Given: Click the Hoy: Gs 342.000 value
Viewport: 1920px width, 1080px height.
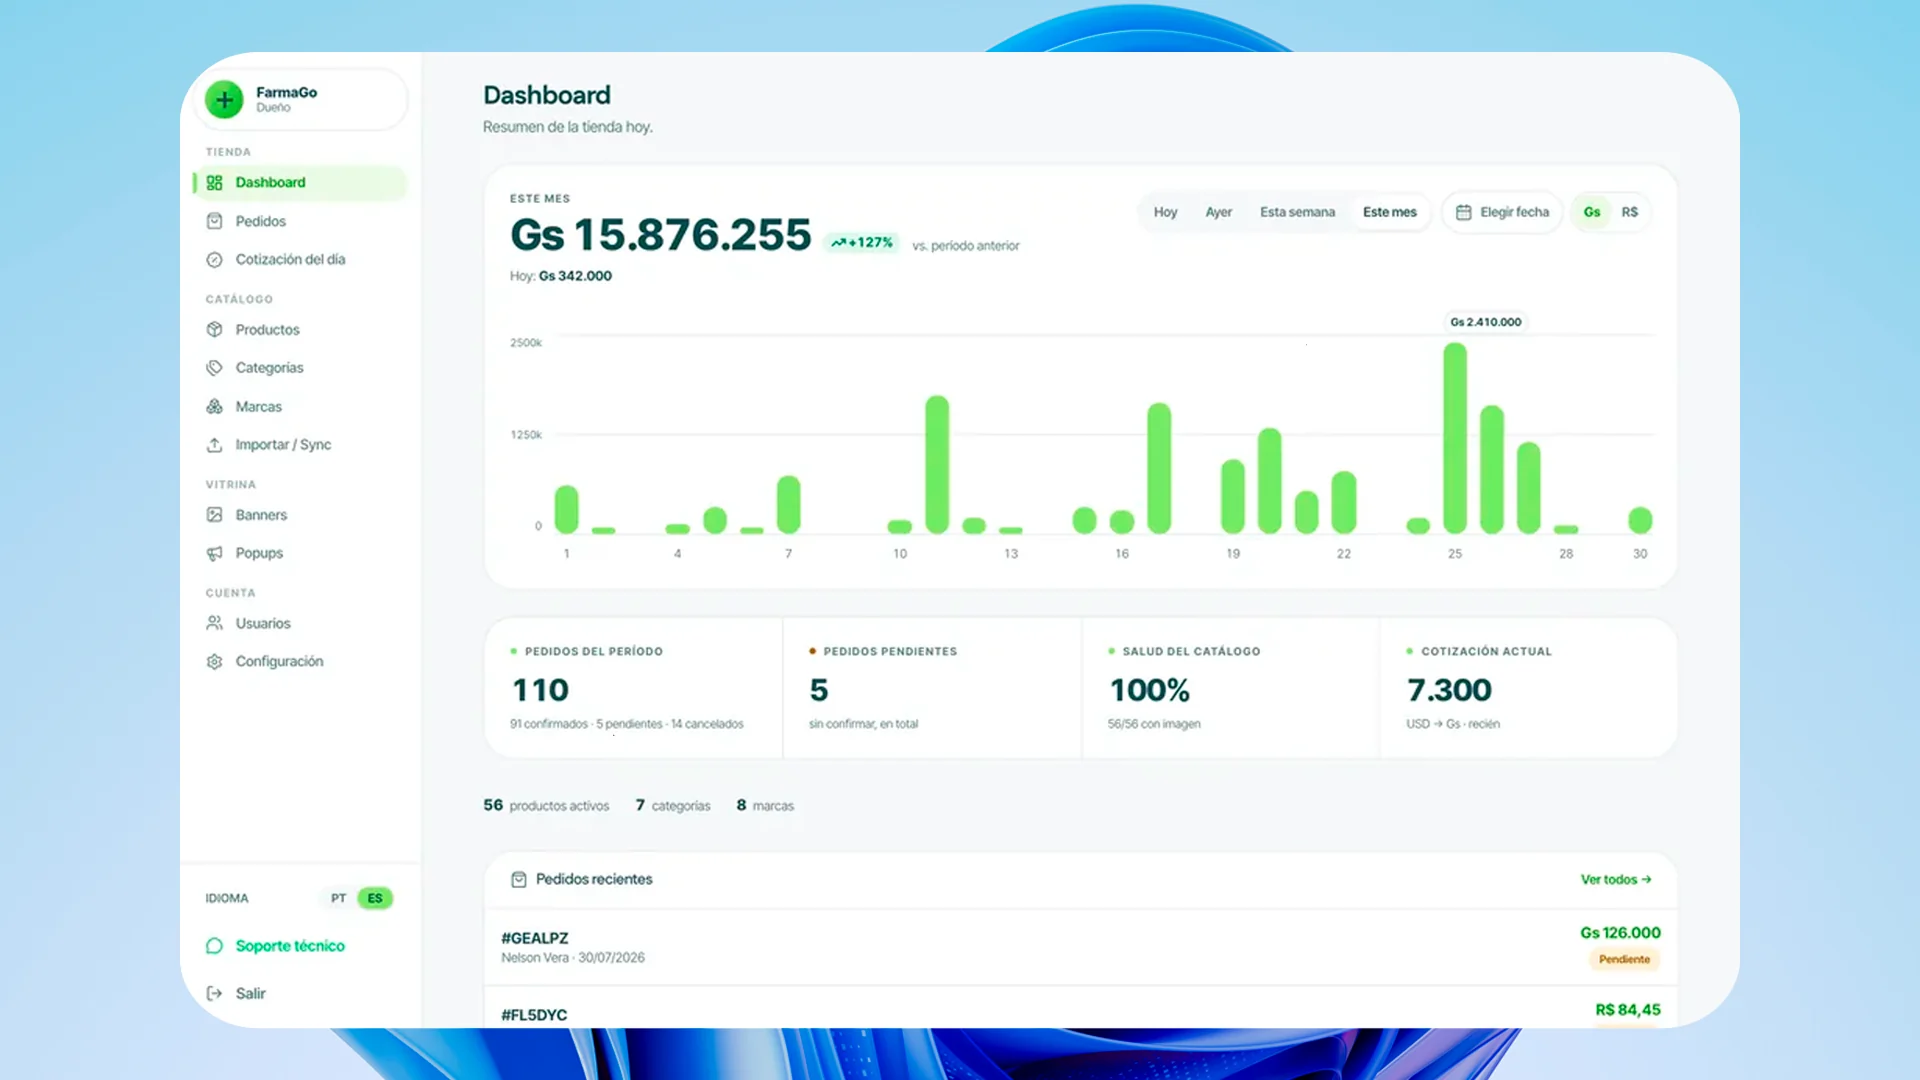Looking at the screenshot, I should (x=561, y=276).
